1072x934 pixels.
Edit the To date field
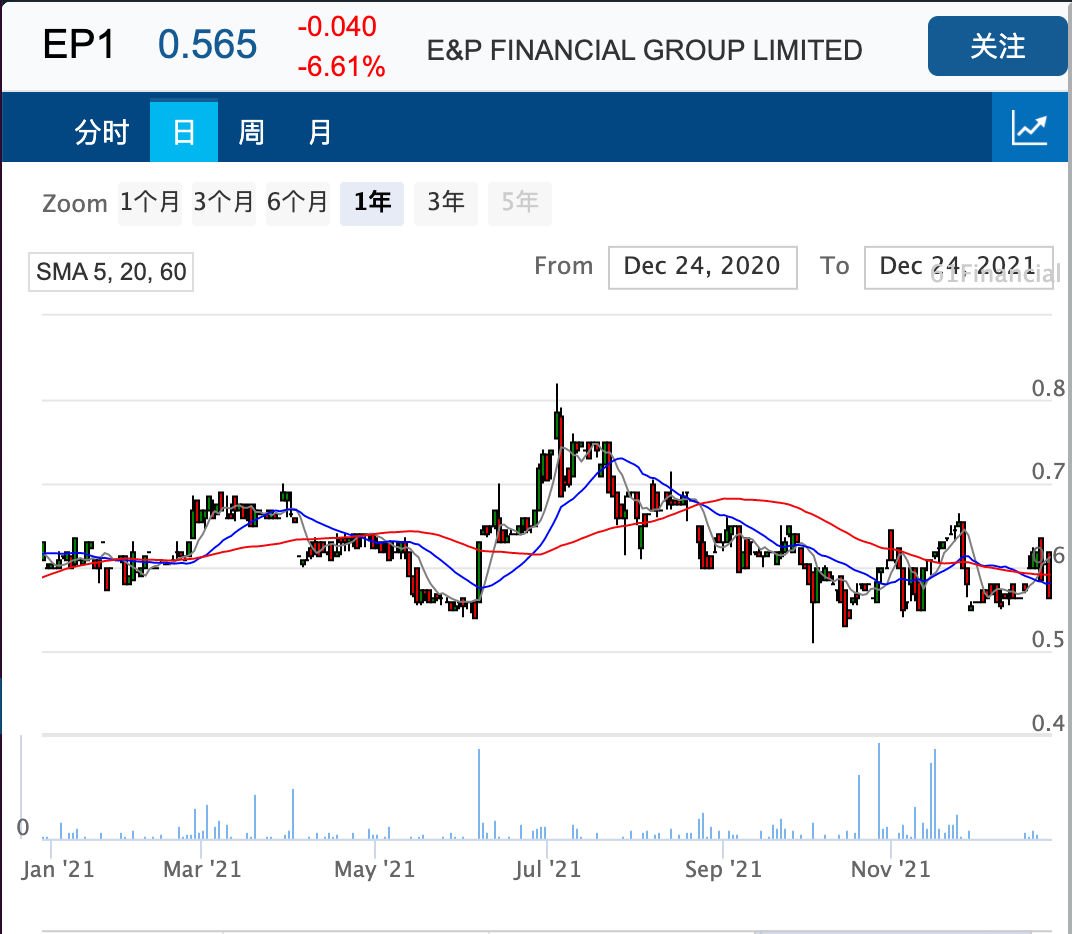959,267
